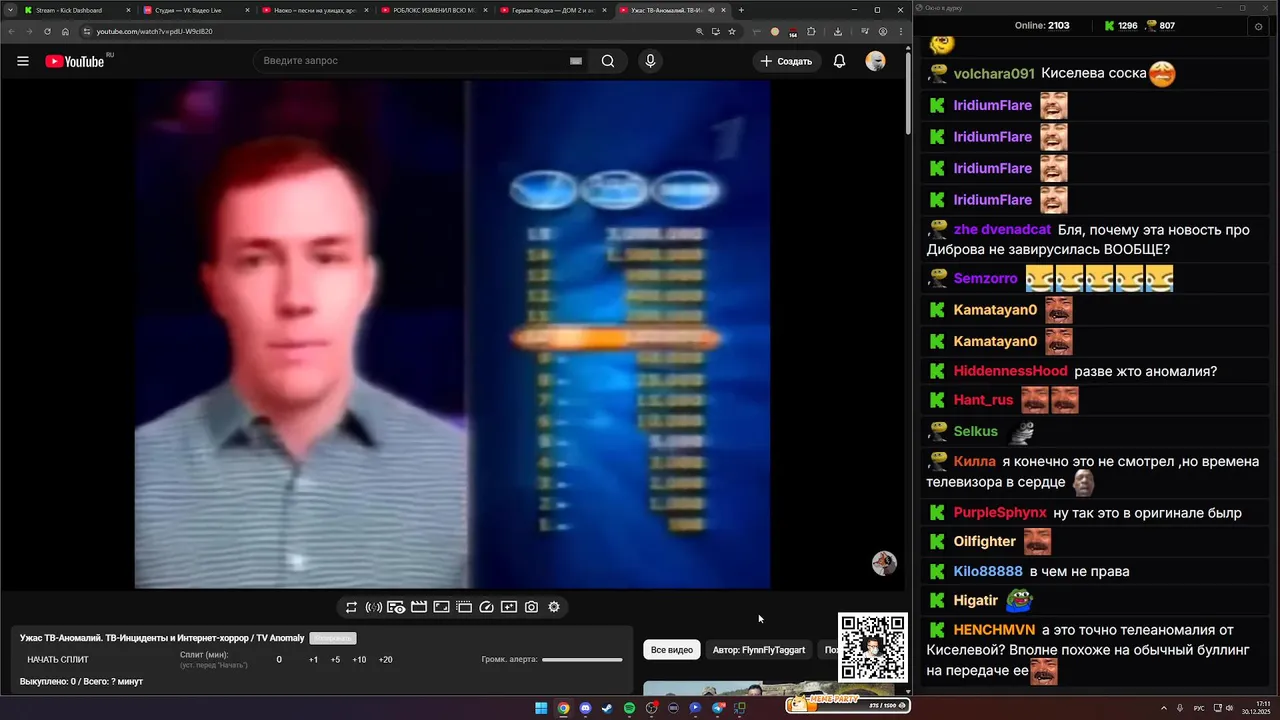Click the video player area
Image resolution: width=1280 pixels, height=720 pixels.
tap(453, 335)
